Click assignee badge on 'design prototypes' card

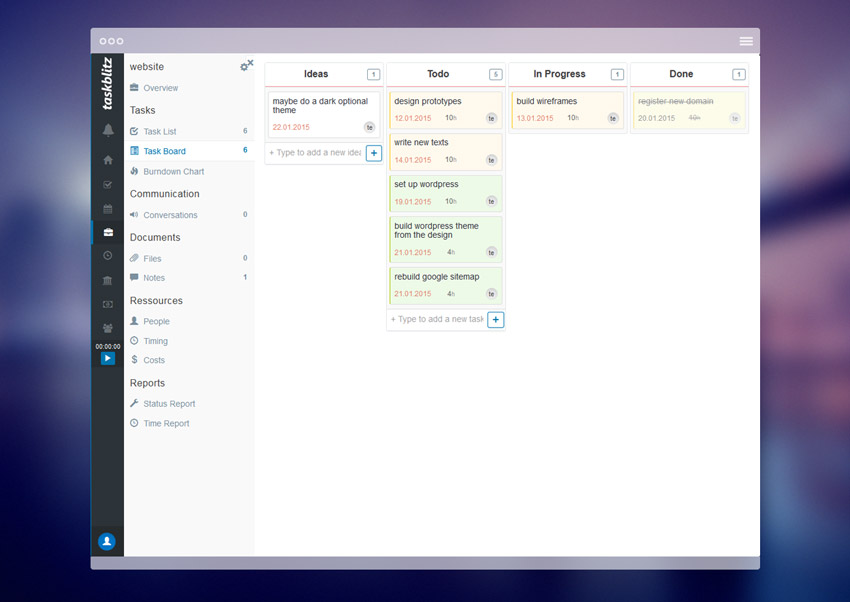pyautogui.click(x=491, y=118)
